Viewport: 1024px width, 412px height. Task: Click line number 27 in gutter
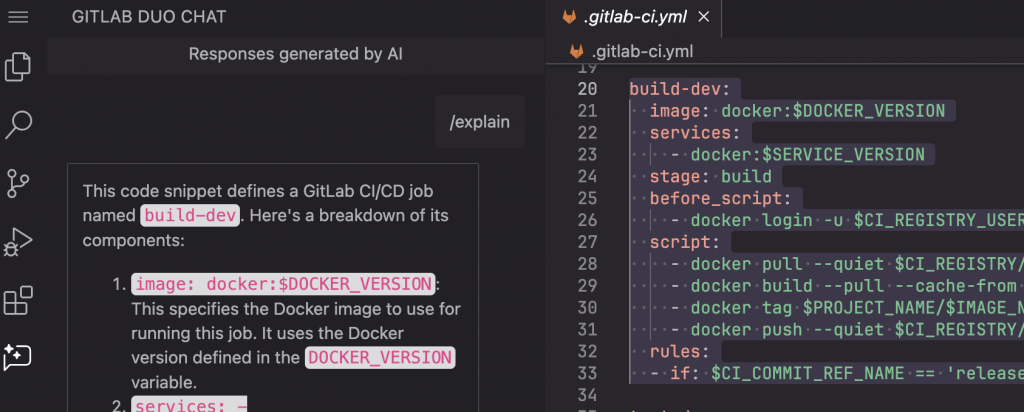coord(587,242)
